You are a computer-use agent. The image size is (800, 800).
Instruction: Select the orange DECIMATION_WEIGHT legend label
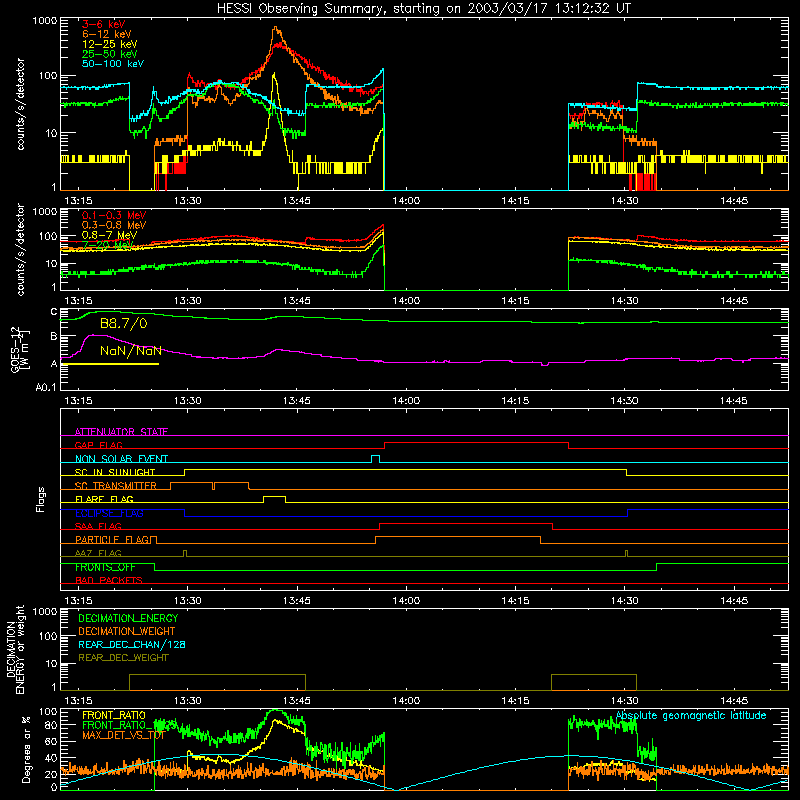coord(127,631)
